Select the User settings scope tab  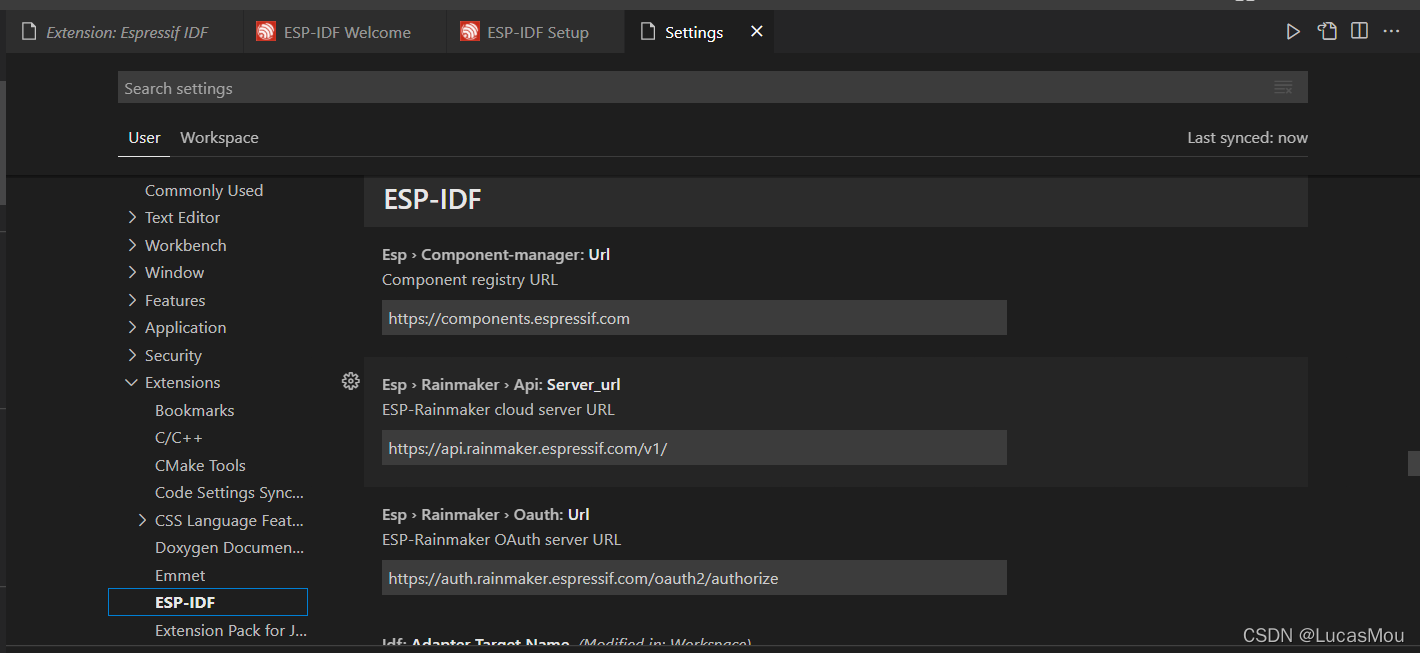[x=144, y=138]
